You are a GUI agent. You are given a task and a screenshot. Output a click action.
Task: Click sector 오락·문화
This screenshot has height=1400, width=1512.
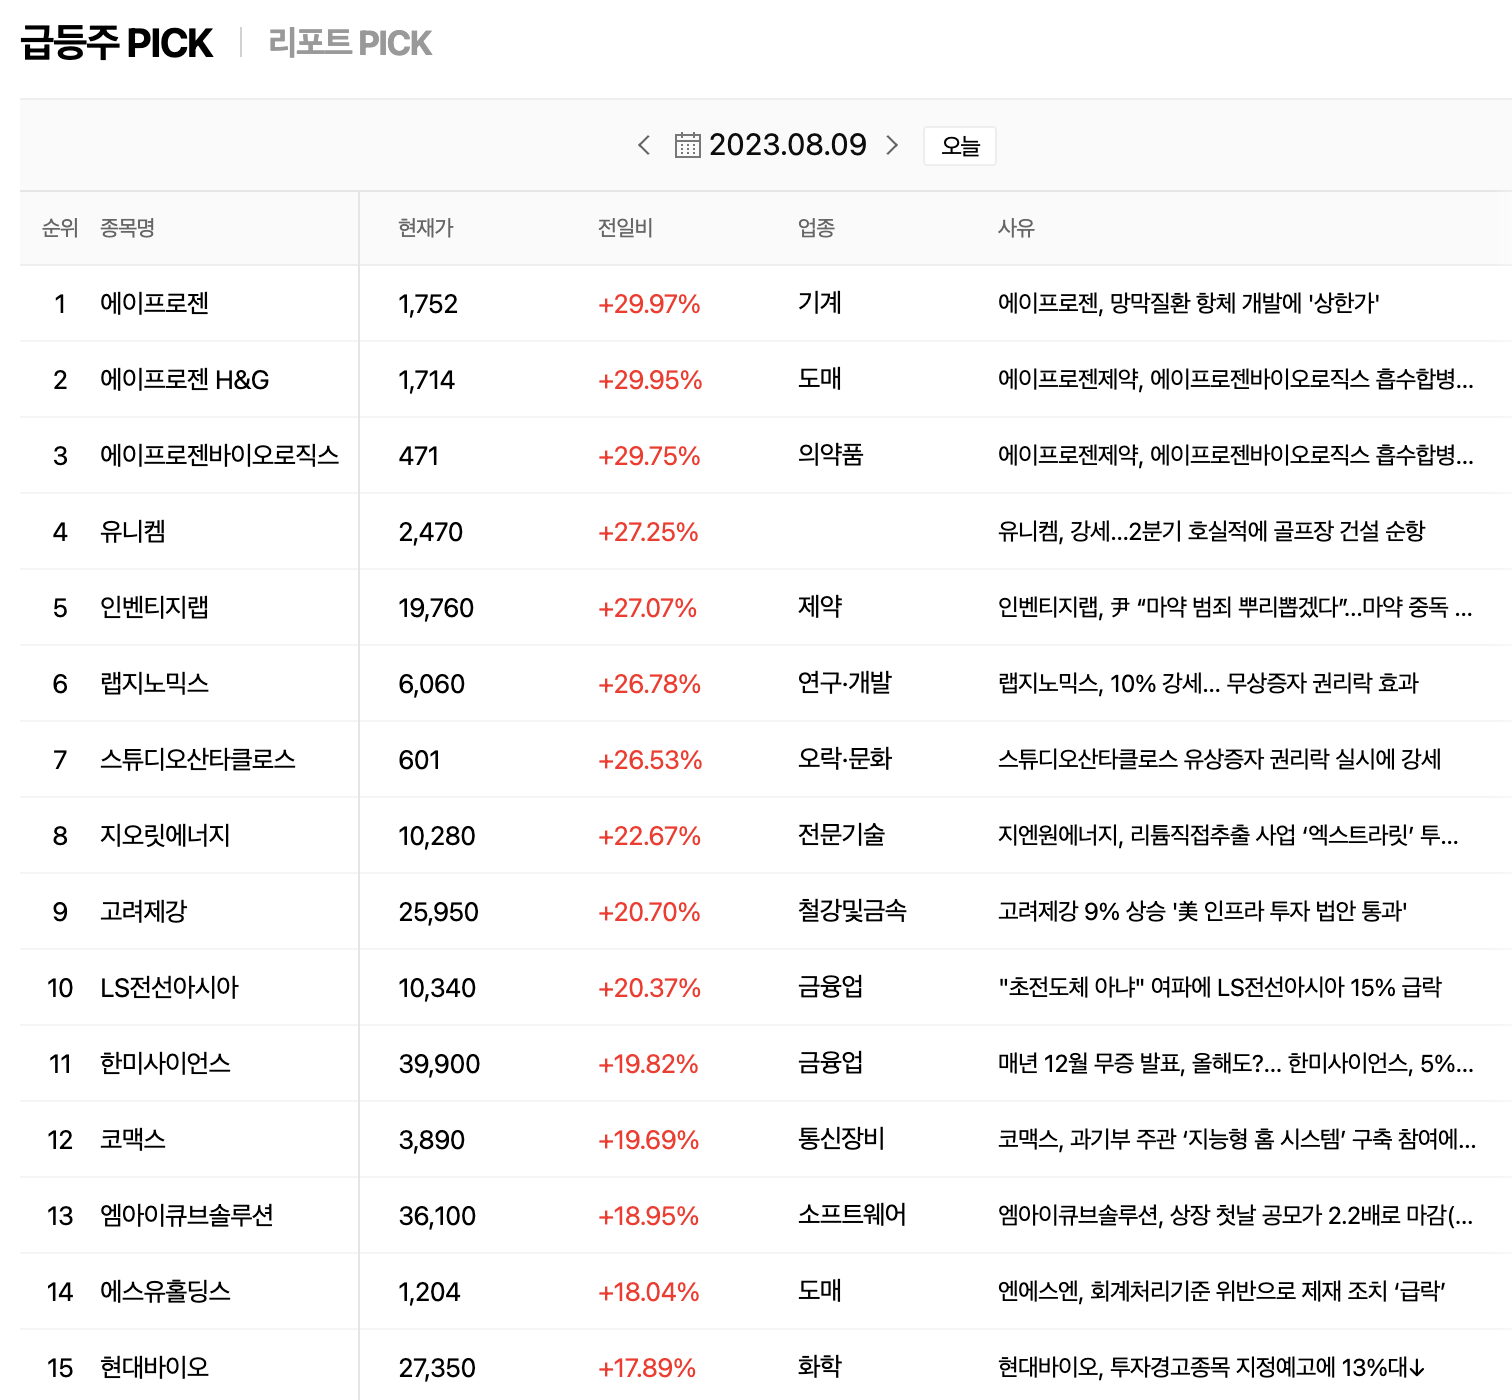[x=845, y=759]
